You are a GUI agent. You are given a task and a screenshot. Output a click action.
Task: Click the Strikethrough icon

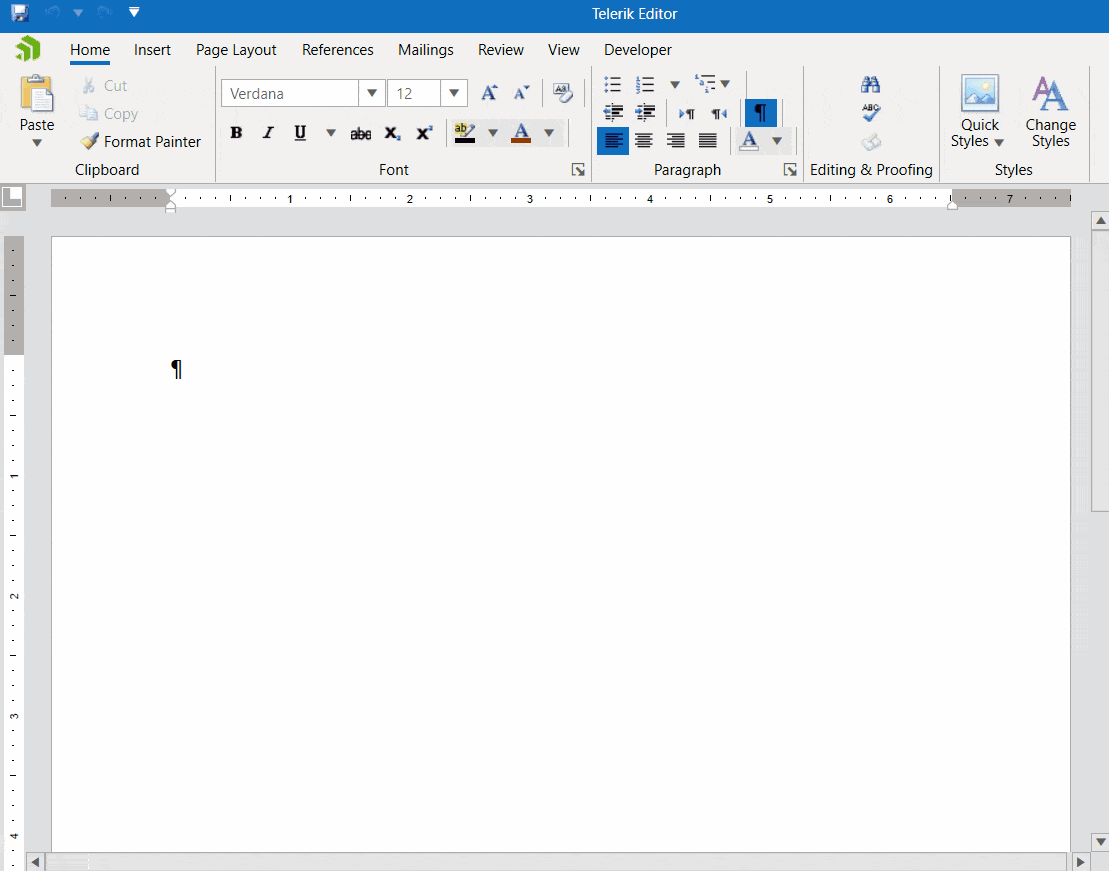point(360,132)
